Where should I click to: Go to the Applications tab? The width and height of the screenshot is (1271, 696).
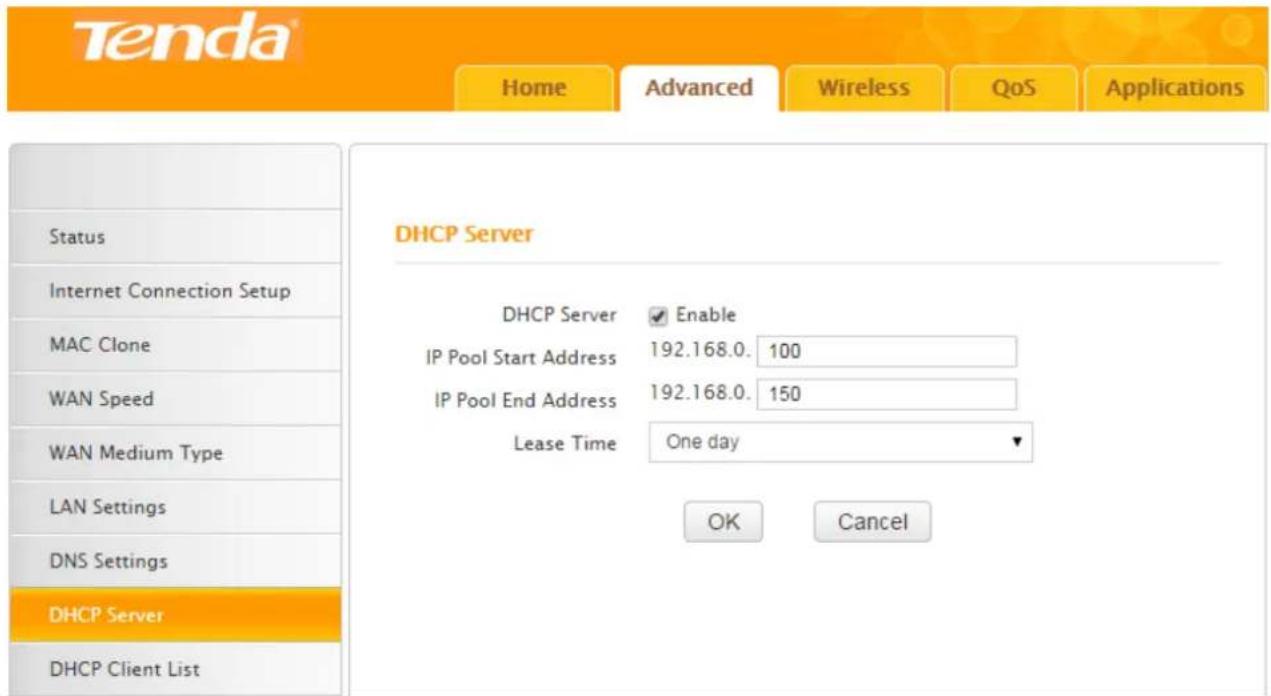click(1174, 88)
